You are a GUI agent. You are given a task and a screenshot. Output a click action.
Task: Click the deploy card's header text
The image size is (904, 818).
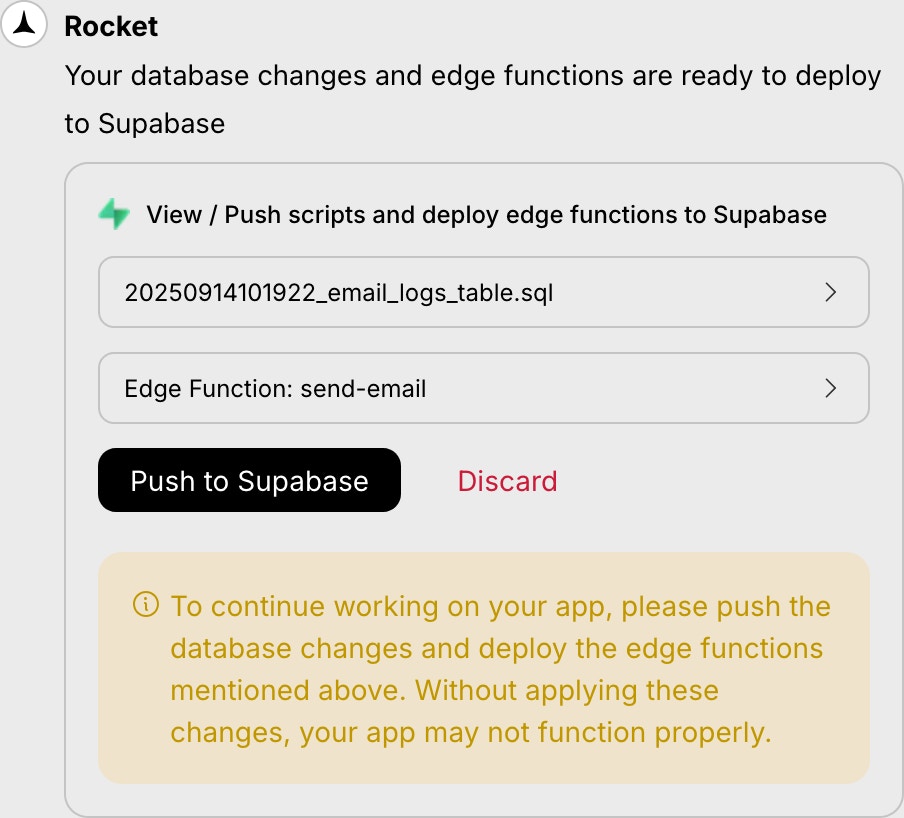point(486,214)
